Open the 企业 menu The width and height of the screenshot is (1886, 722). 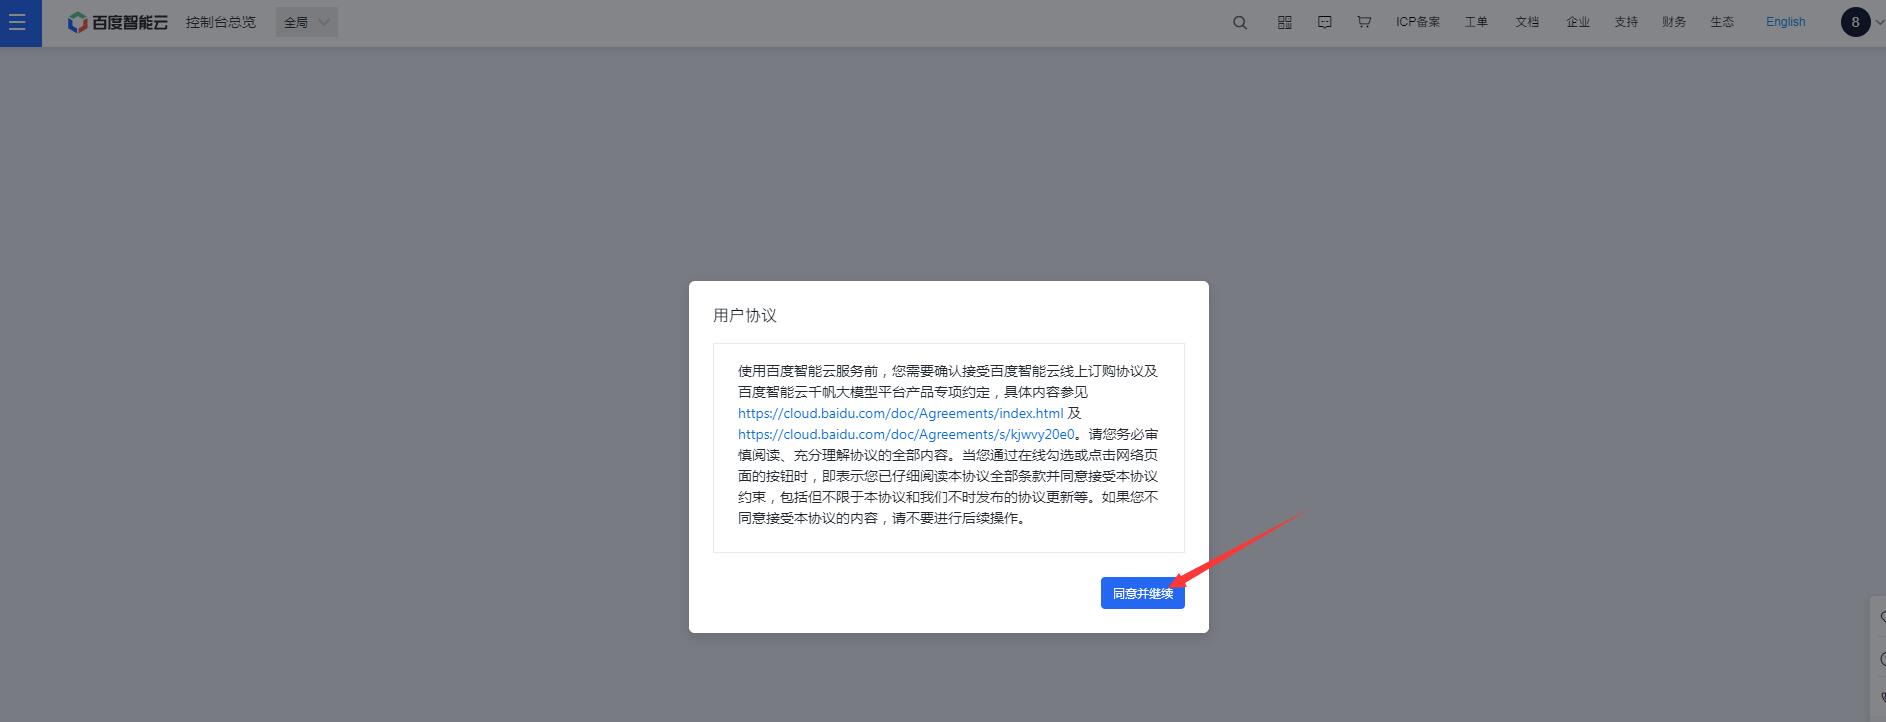(x=1578, y=22)
